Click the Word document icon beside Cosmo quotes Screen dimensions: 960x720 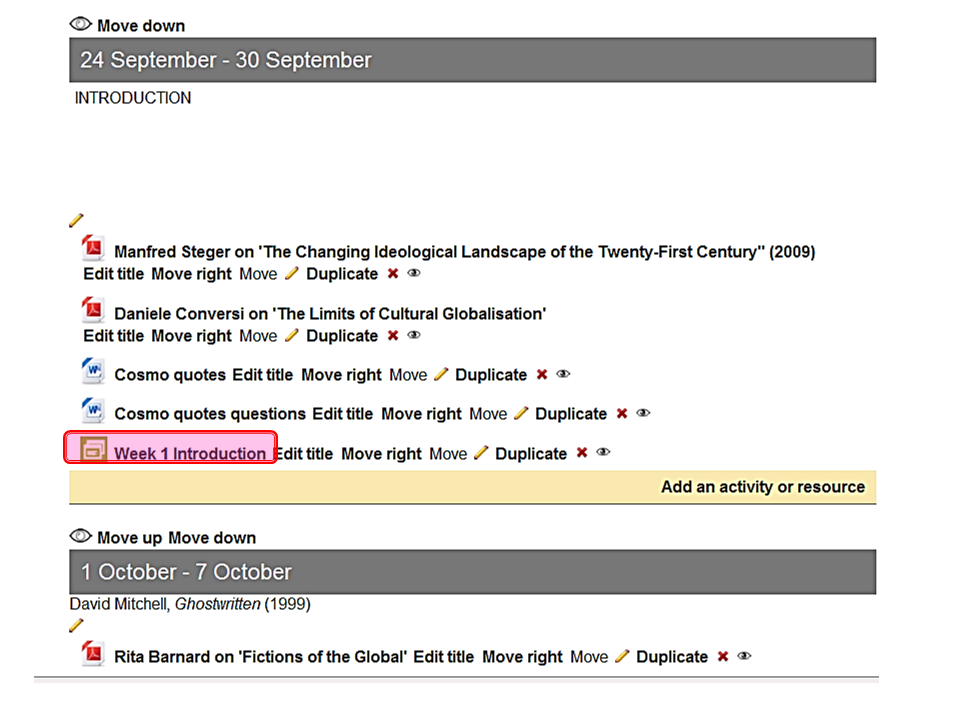pos(93,372)
